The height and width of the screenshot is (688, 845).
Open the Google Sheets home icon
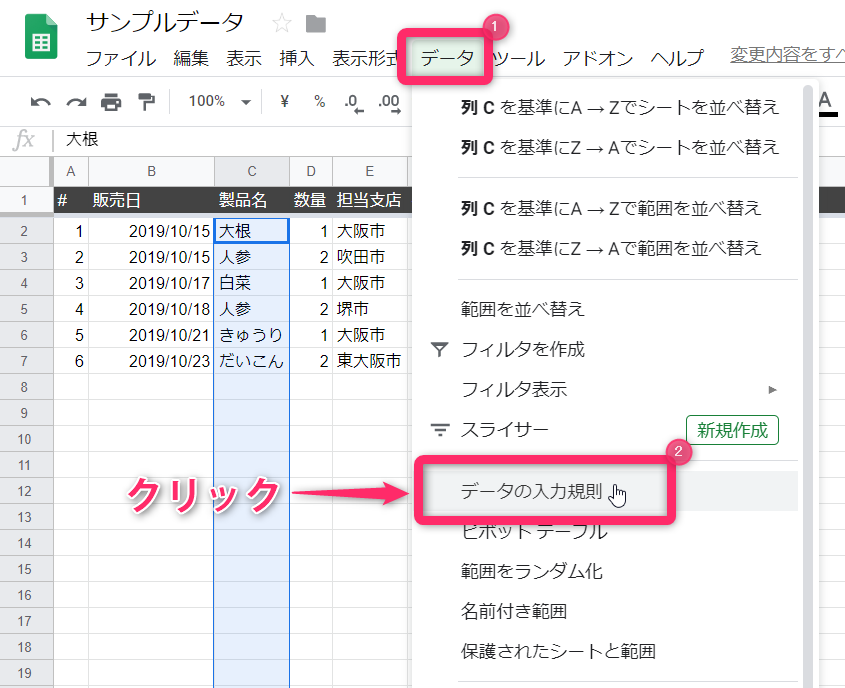[x=41, y=37]
